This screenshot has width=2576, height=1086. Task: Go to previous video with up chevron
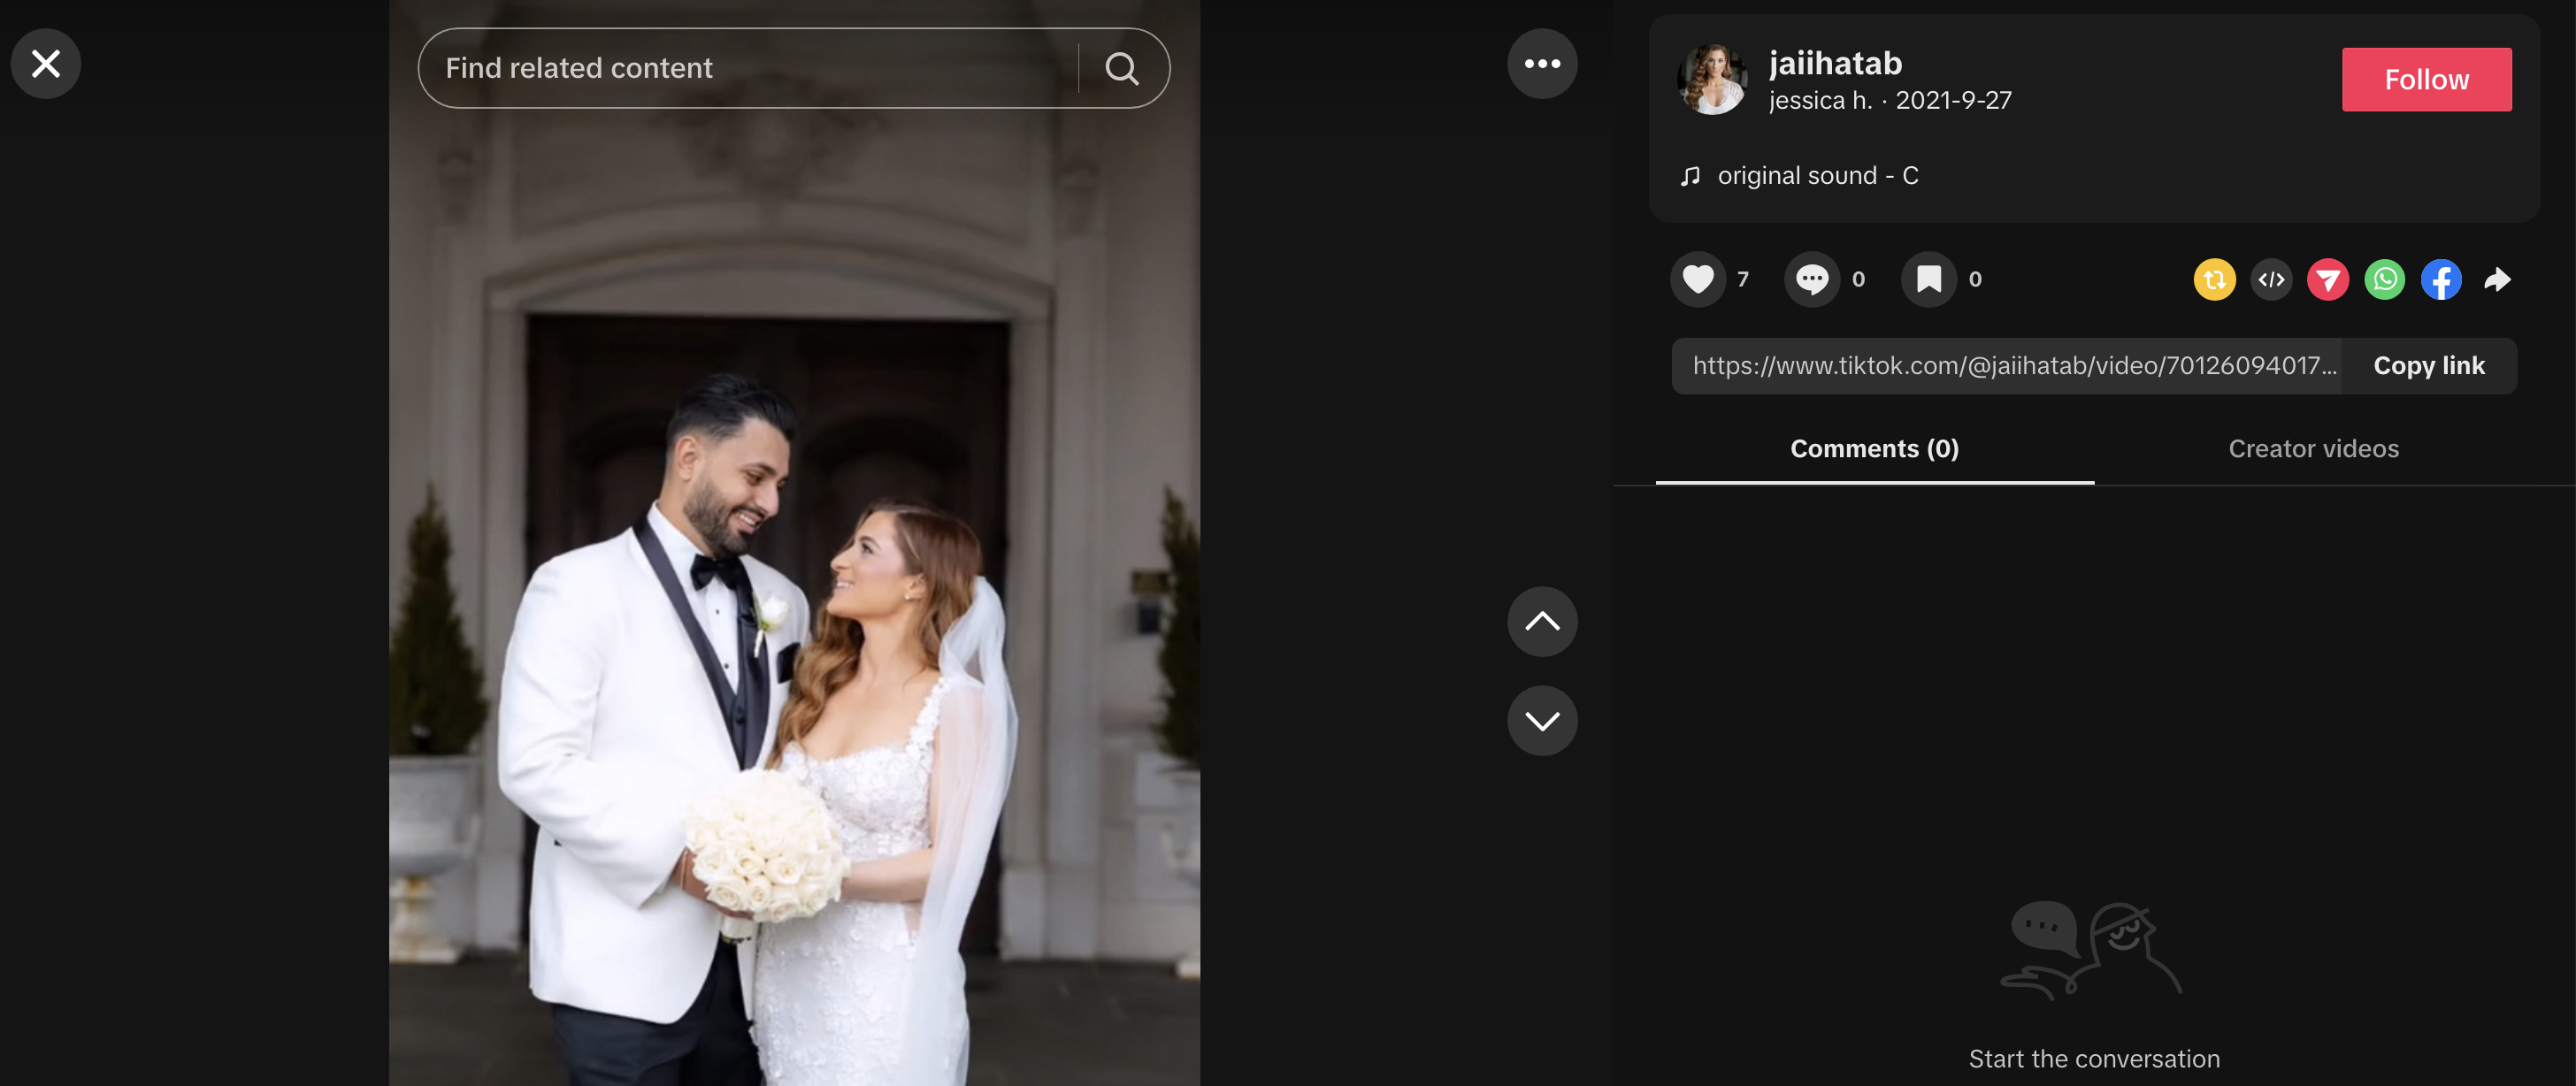[x=1542, y=621]
